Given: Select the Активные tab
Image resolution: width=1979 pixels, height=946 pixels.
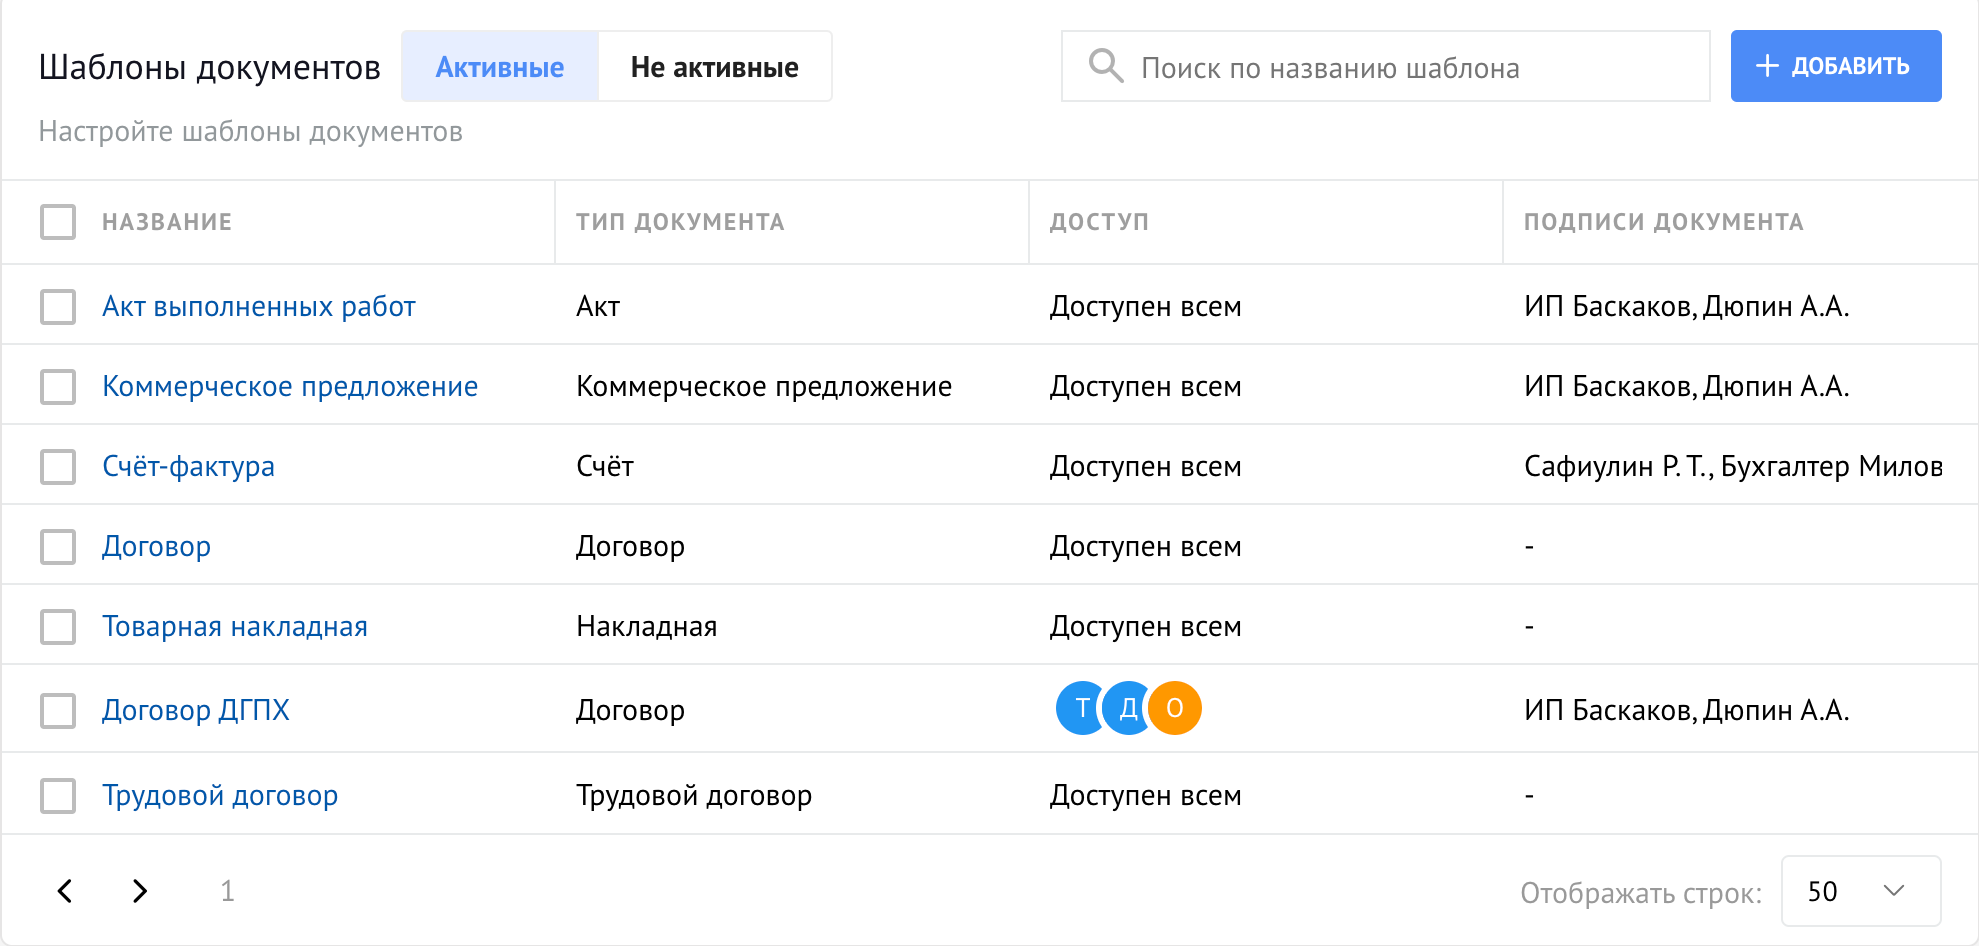Looking at the screenshot, I should click(500, 67).
